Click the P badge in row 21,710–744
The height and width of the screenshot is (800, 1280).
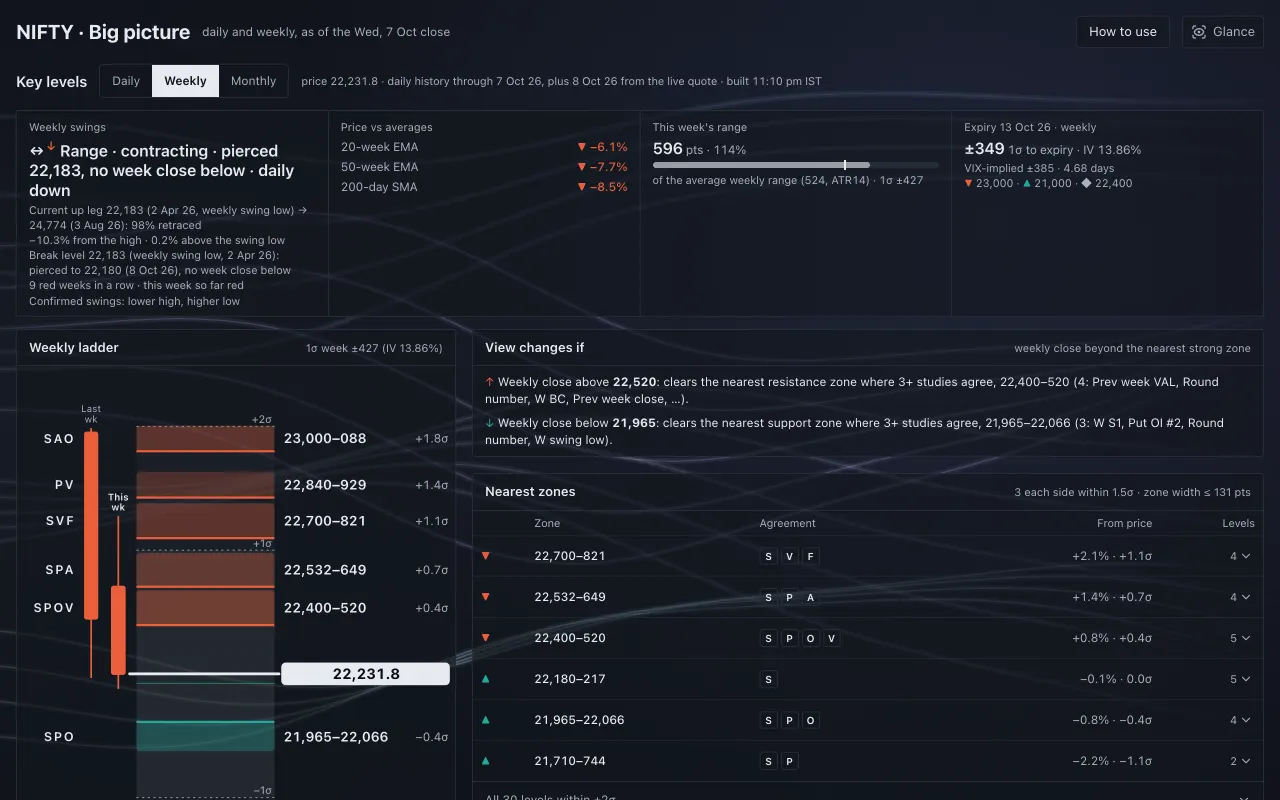(x=790, y=761)
